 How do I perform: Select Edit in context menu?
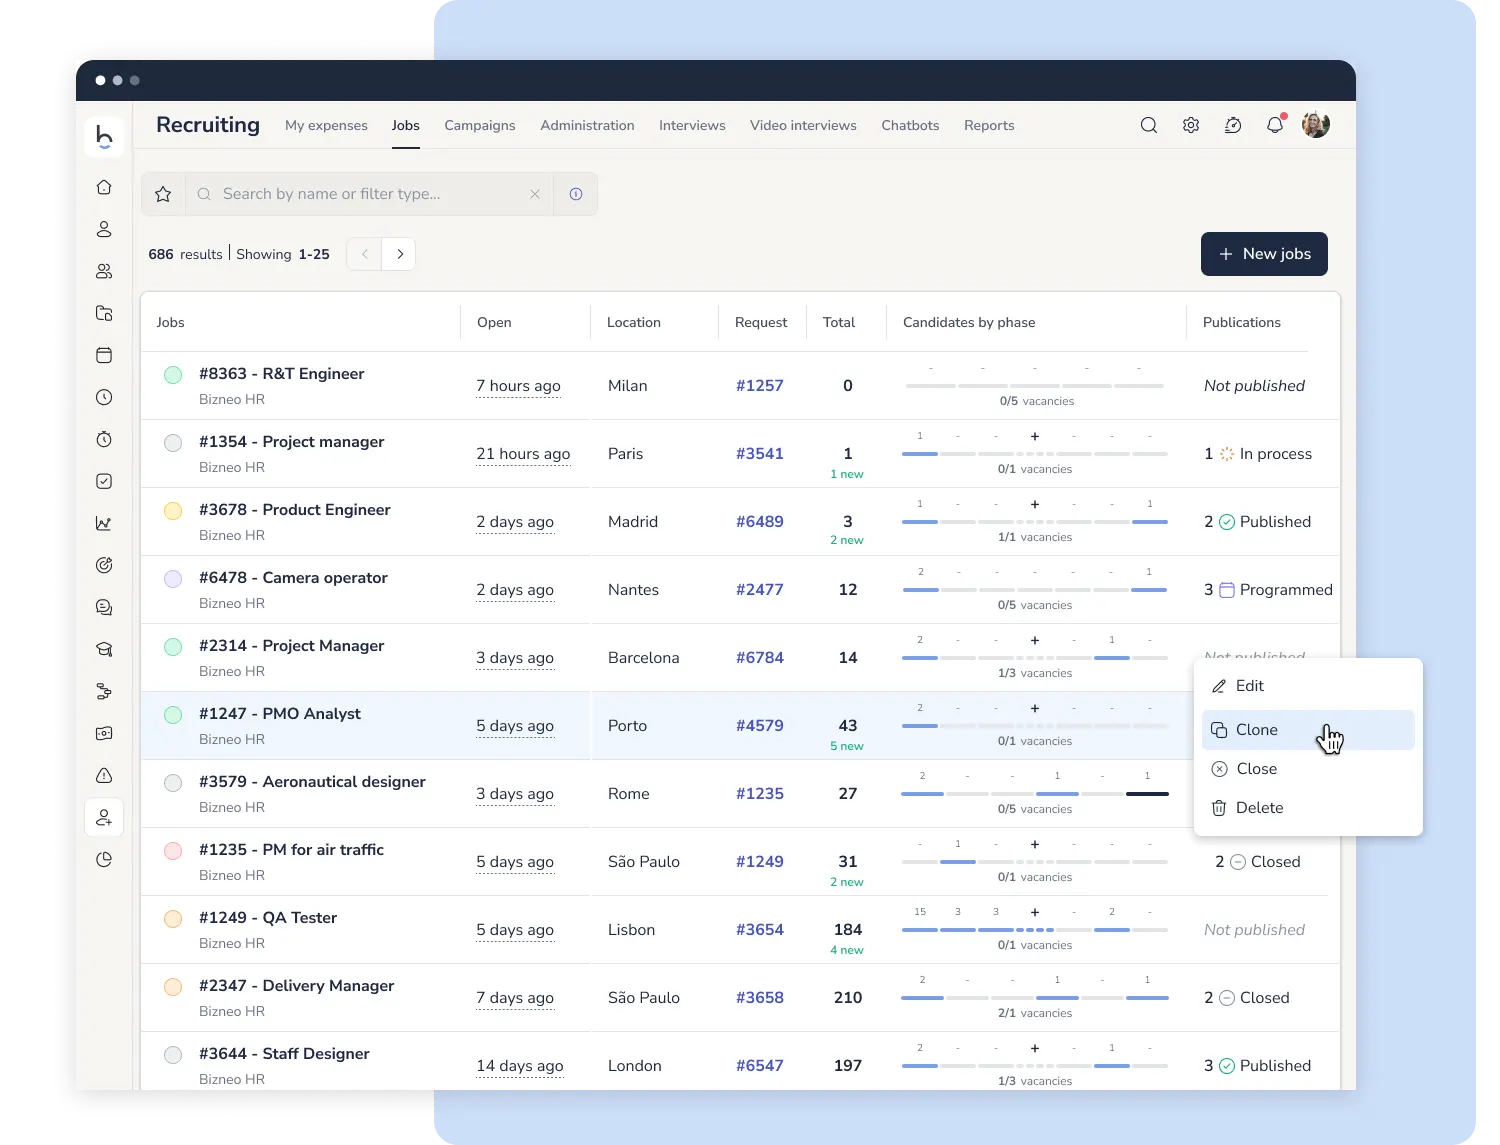[x=1308, y=686]
